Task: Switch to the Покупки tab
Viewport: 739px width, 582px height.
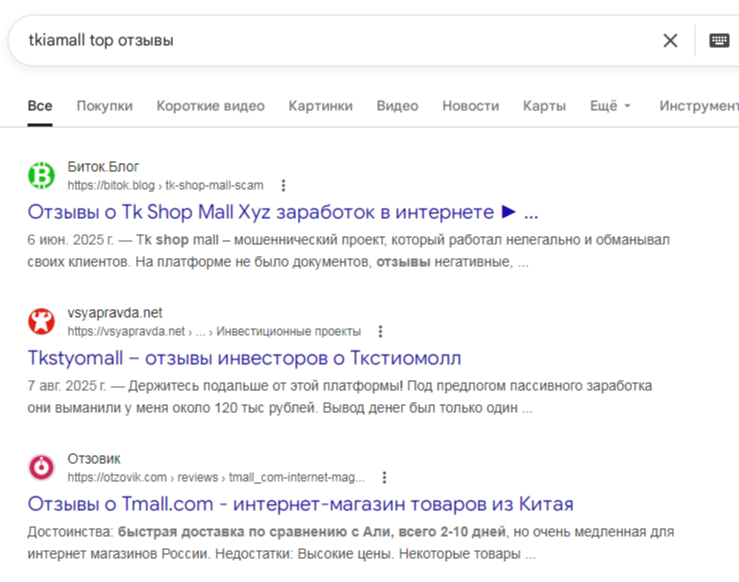Action: click(x=105, y=106)
